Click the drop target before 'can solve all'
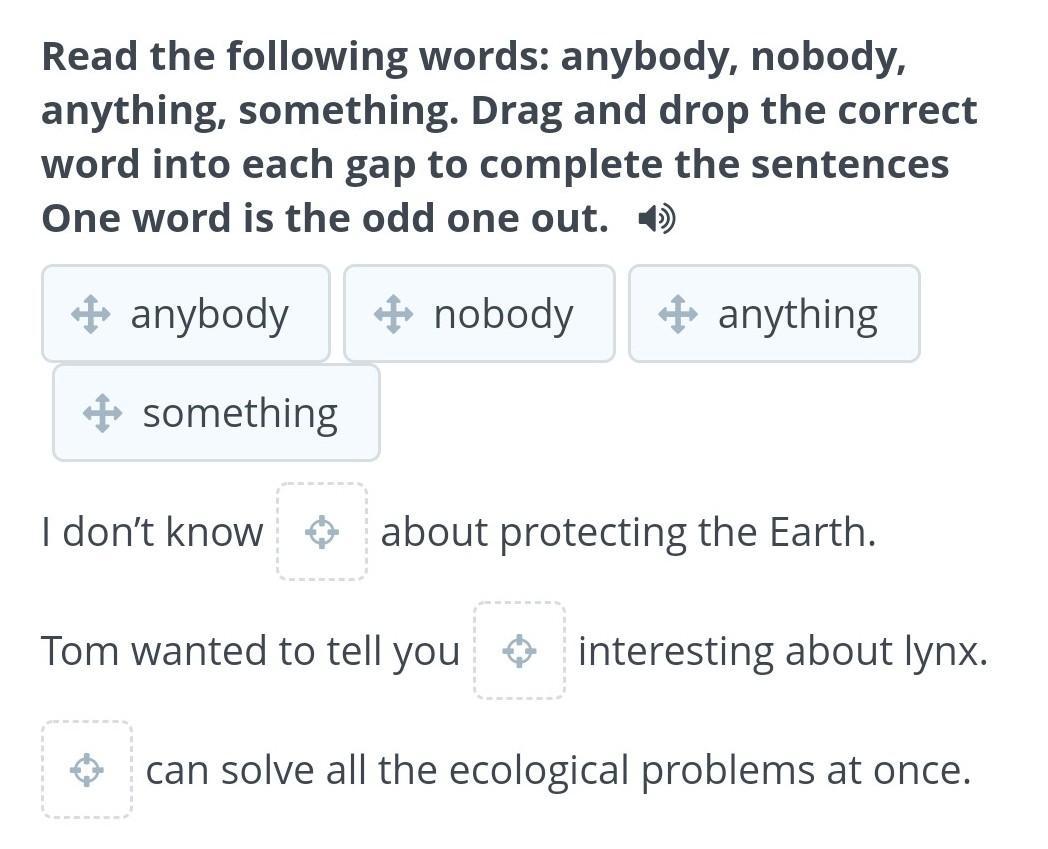 pos(87,770)
